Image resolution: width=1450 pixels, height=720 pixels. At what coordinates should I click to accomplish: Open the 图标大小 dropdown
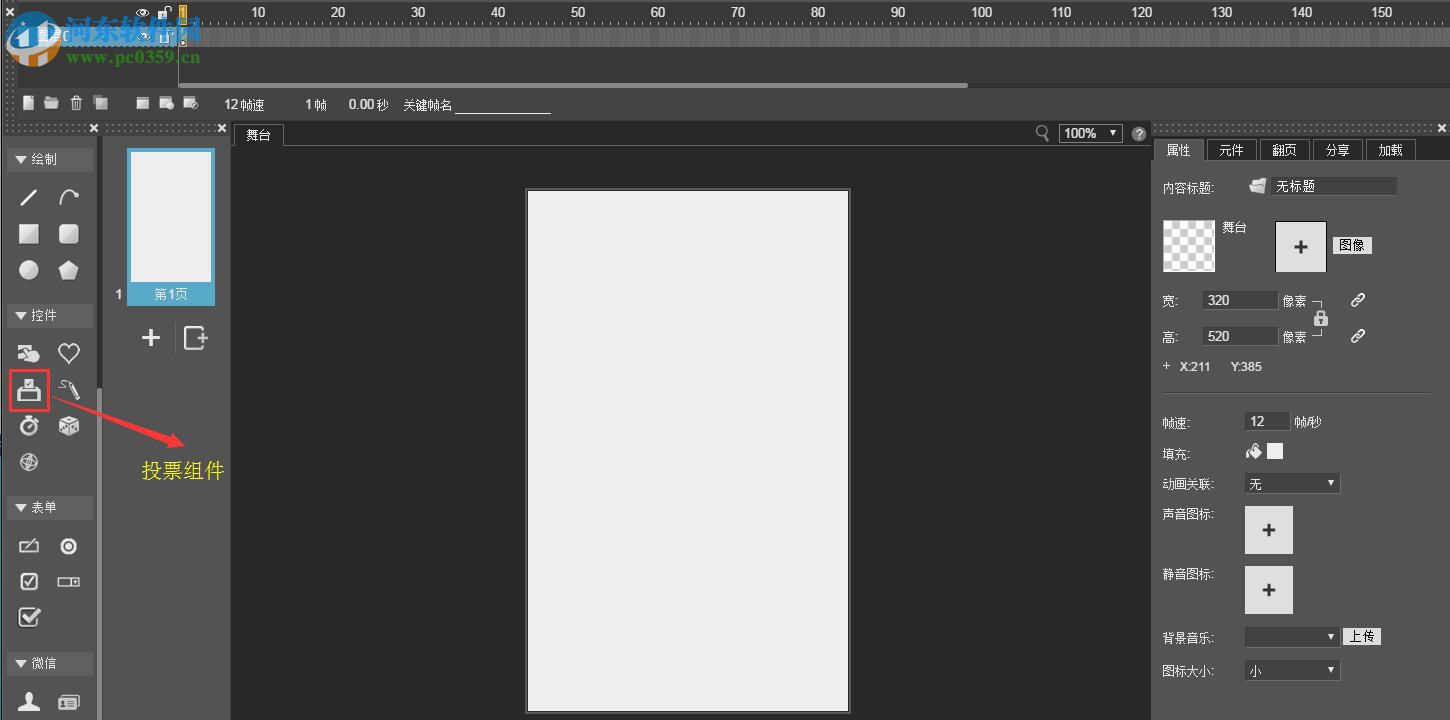(1291, 670)
